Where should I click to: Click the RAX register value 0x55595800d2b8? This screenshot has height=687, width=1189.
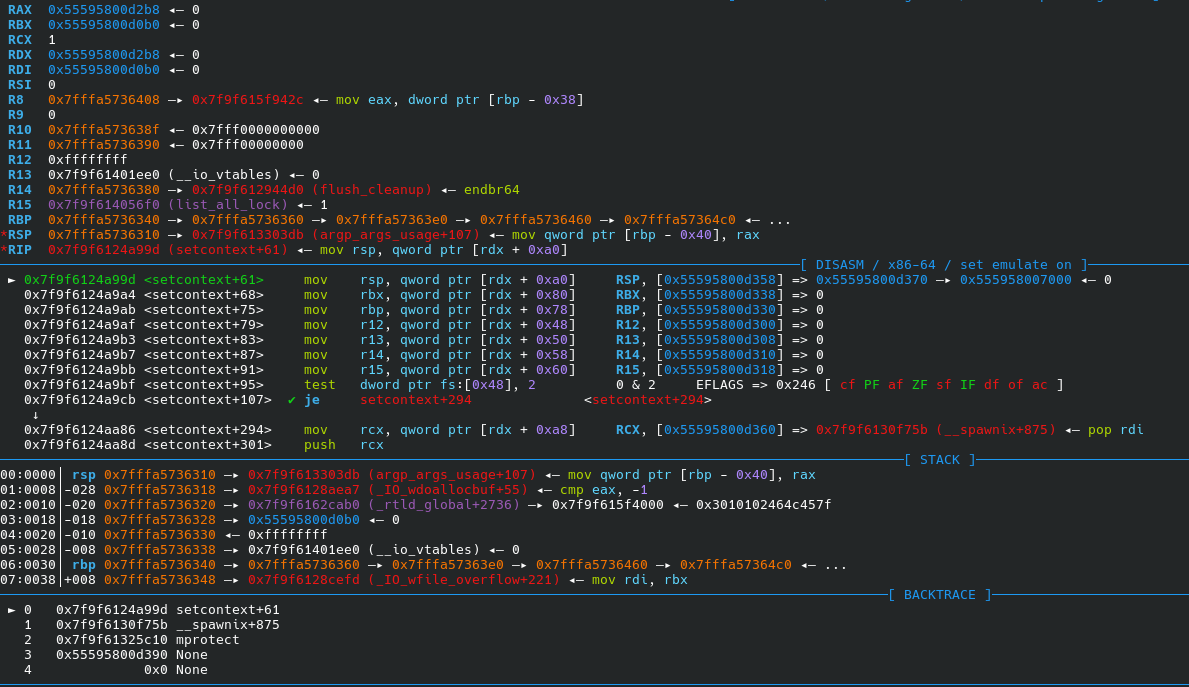coord(104,10)
